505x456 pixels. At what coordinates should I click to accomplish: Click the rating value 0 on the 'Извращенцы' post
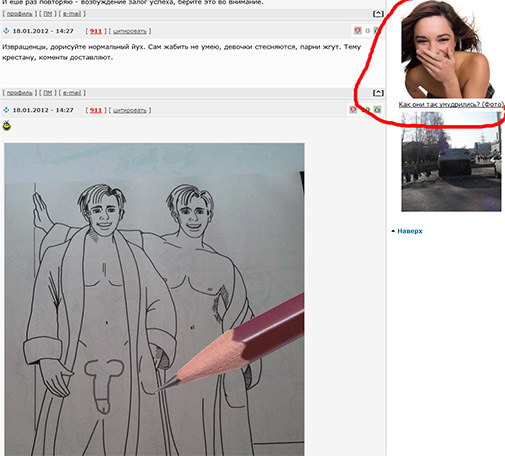coord(367,31)
